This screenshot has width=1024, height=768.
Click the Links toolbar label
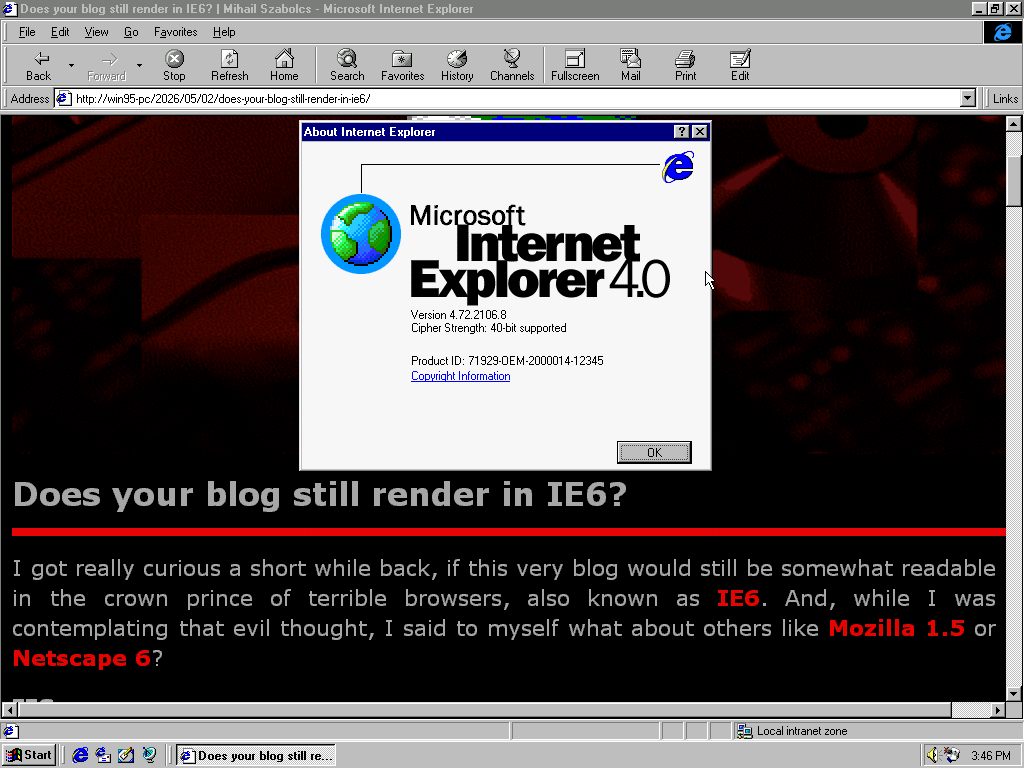(x=1005, y=99)
